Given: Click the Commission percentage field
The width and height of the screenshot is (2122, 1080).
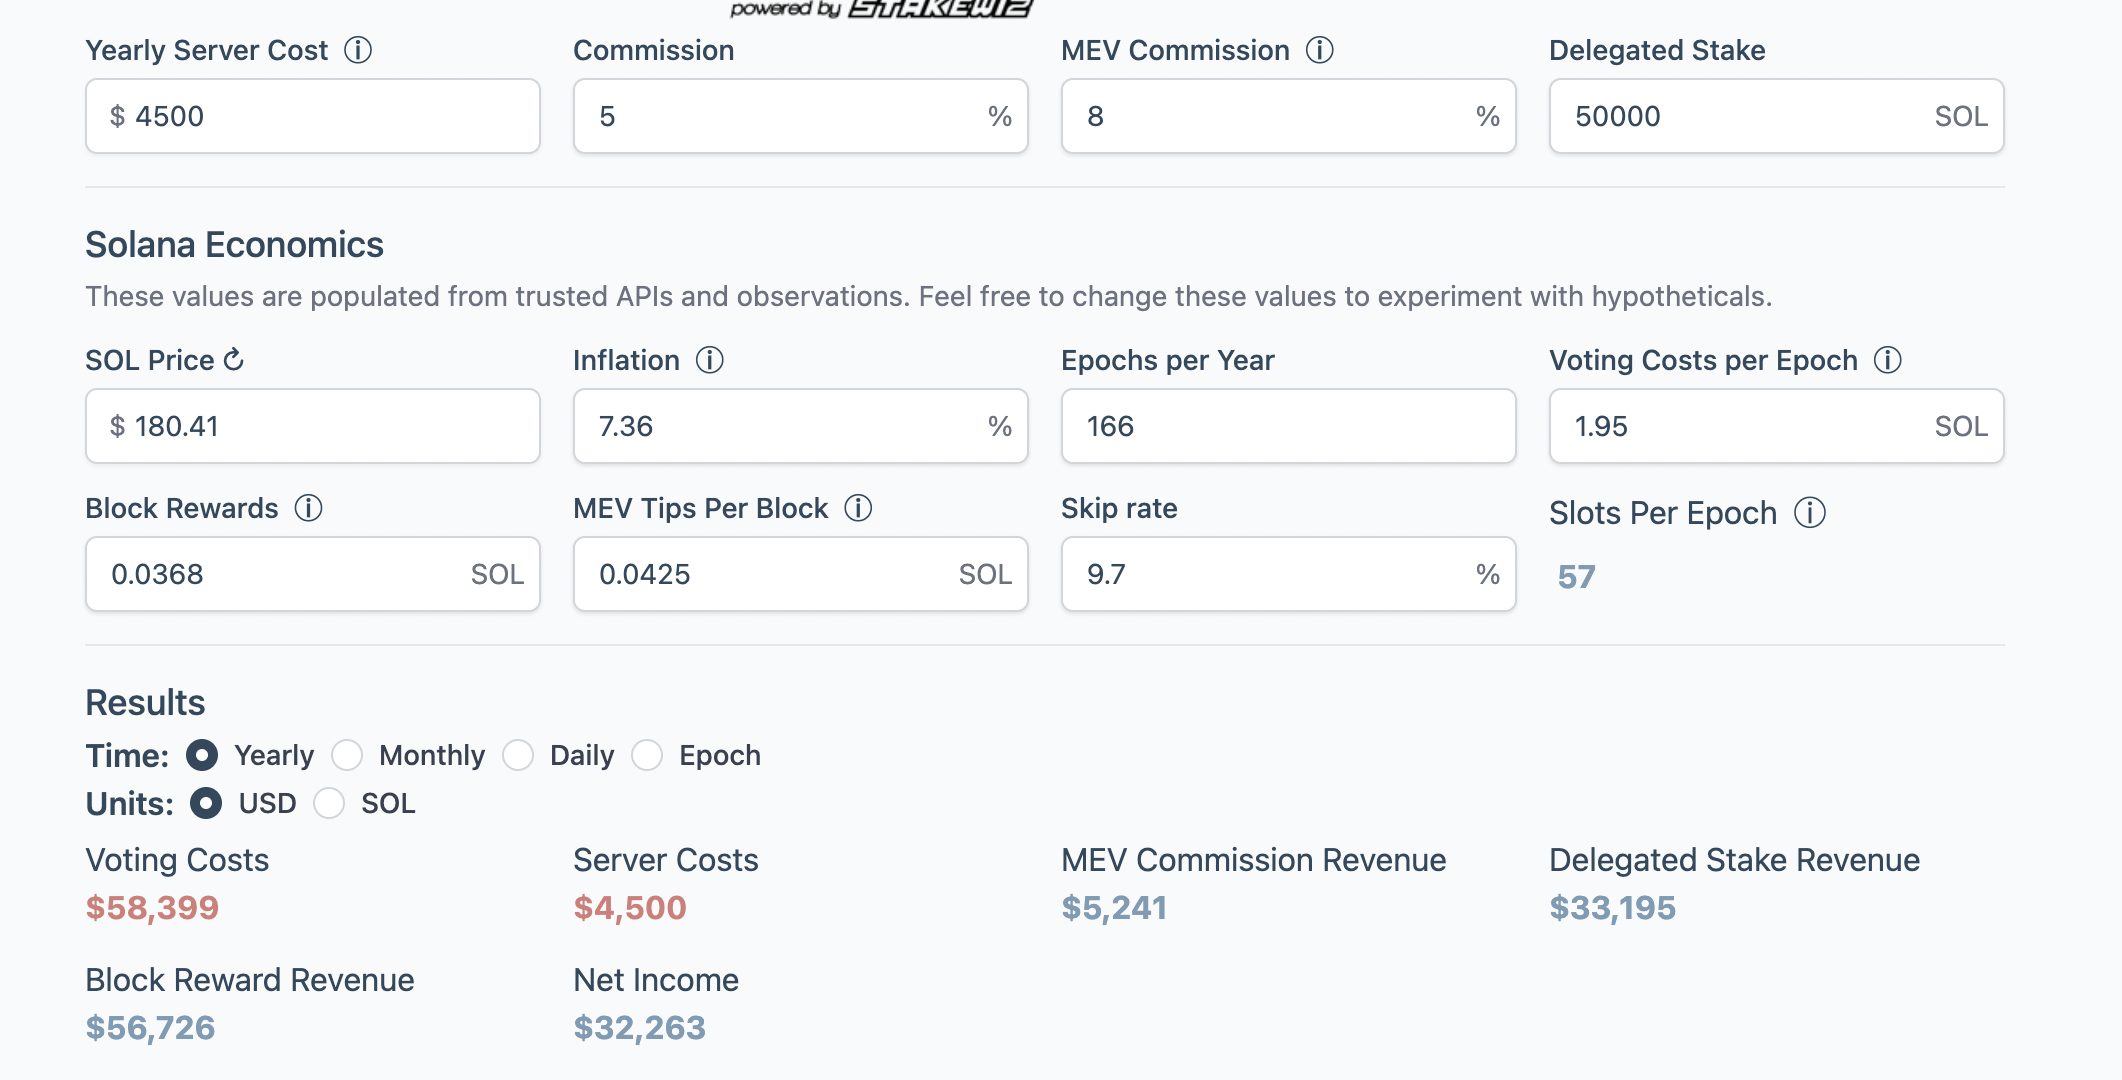Looking at the screenshot, I should pyautogui.click(x=801, y=116).
